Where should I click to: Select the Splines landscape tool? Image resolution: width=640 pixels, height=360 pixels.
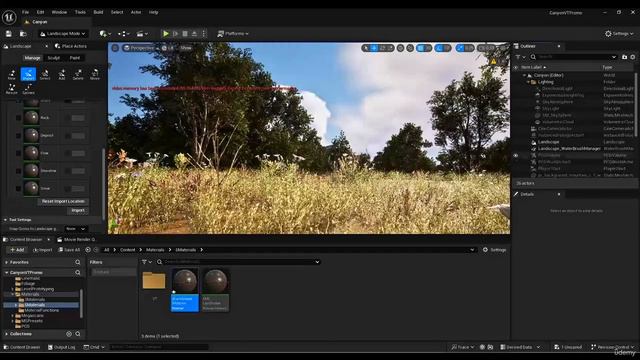tap(28, 89)
